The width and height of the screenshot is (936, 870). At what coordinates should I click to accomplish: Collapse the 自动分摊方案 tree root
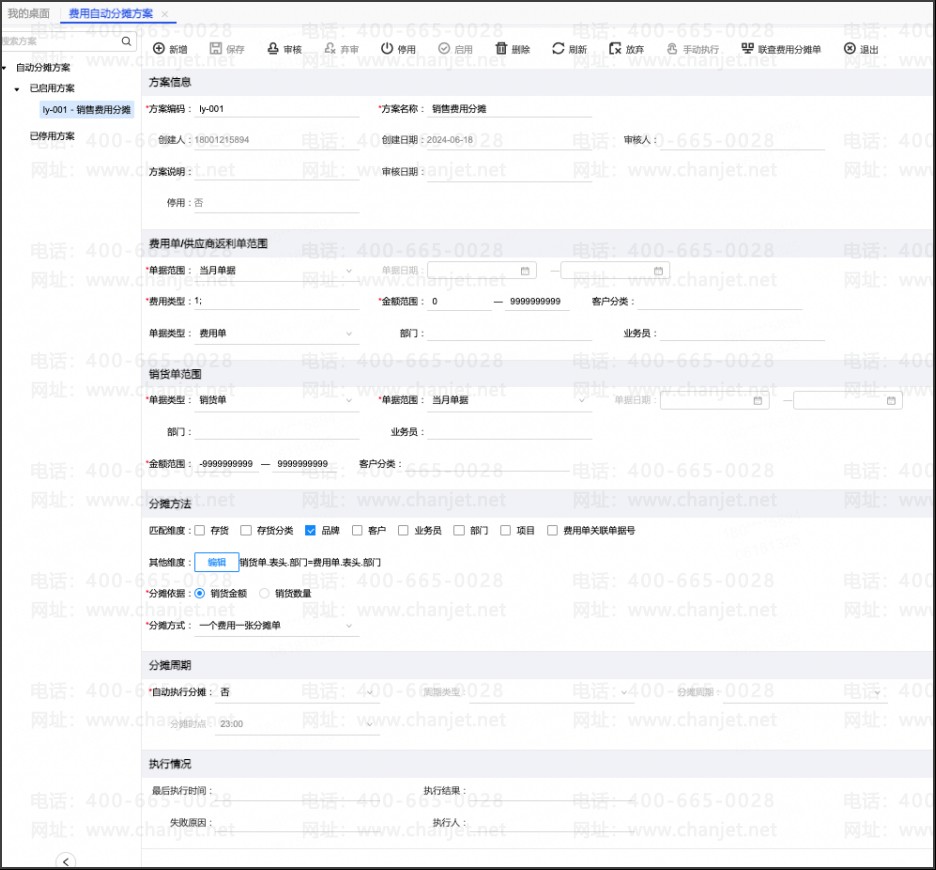4,68
